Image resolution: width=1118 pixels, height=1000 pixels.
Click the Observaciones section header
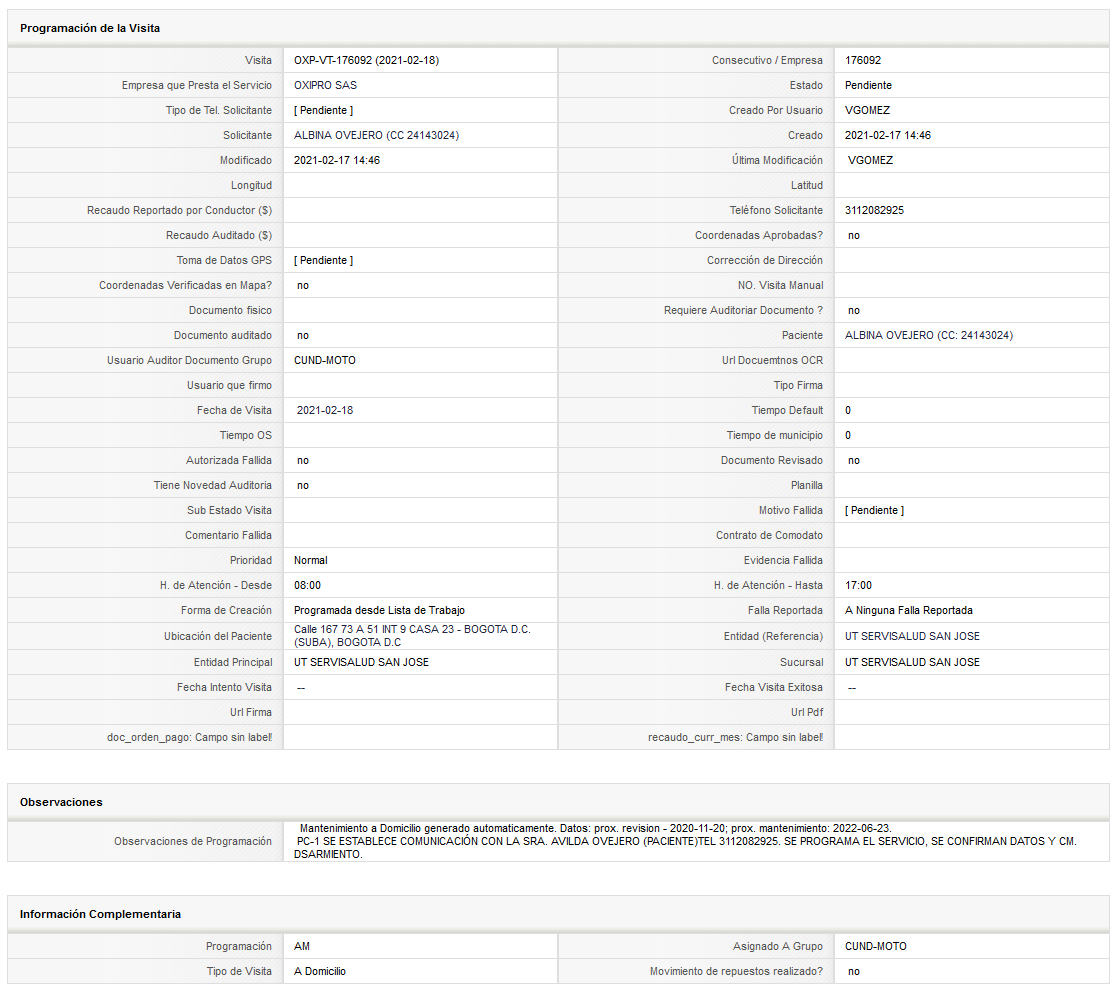pyautogui.click(x=61, y=803)
